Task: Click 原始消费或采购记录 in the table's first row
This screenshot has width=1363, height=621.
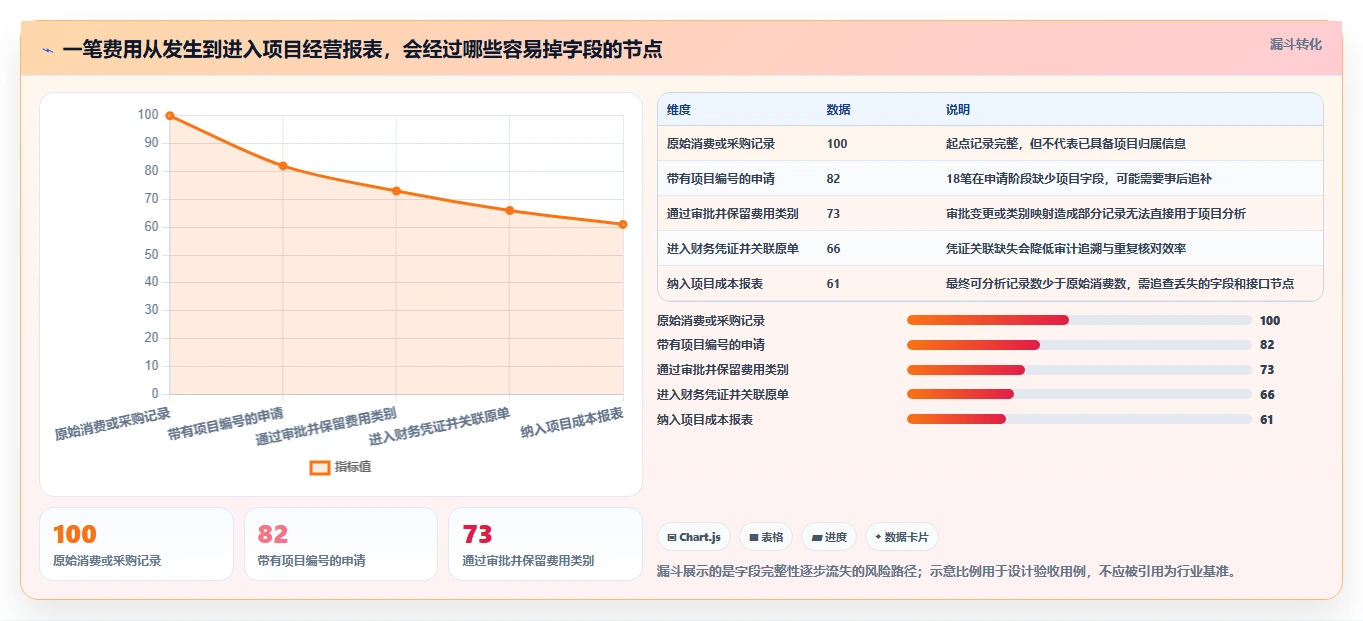Action: pos(721,144)
